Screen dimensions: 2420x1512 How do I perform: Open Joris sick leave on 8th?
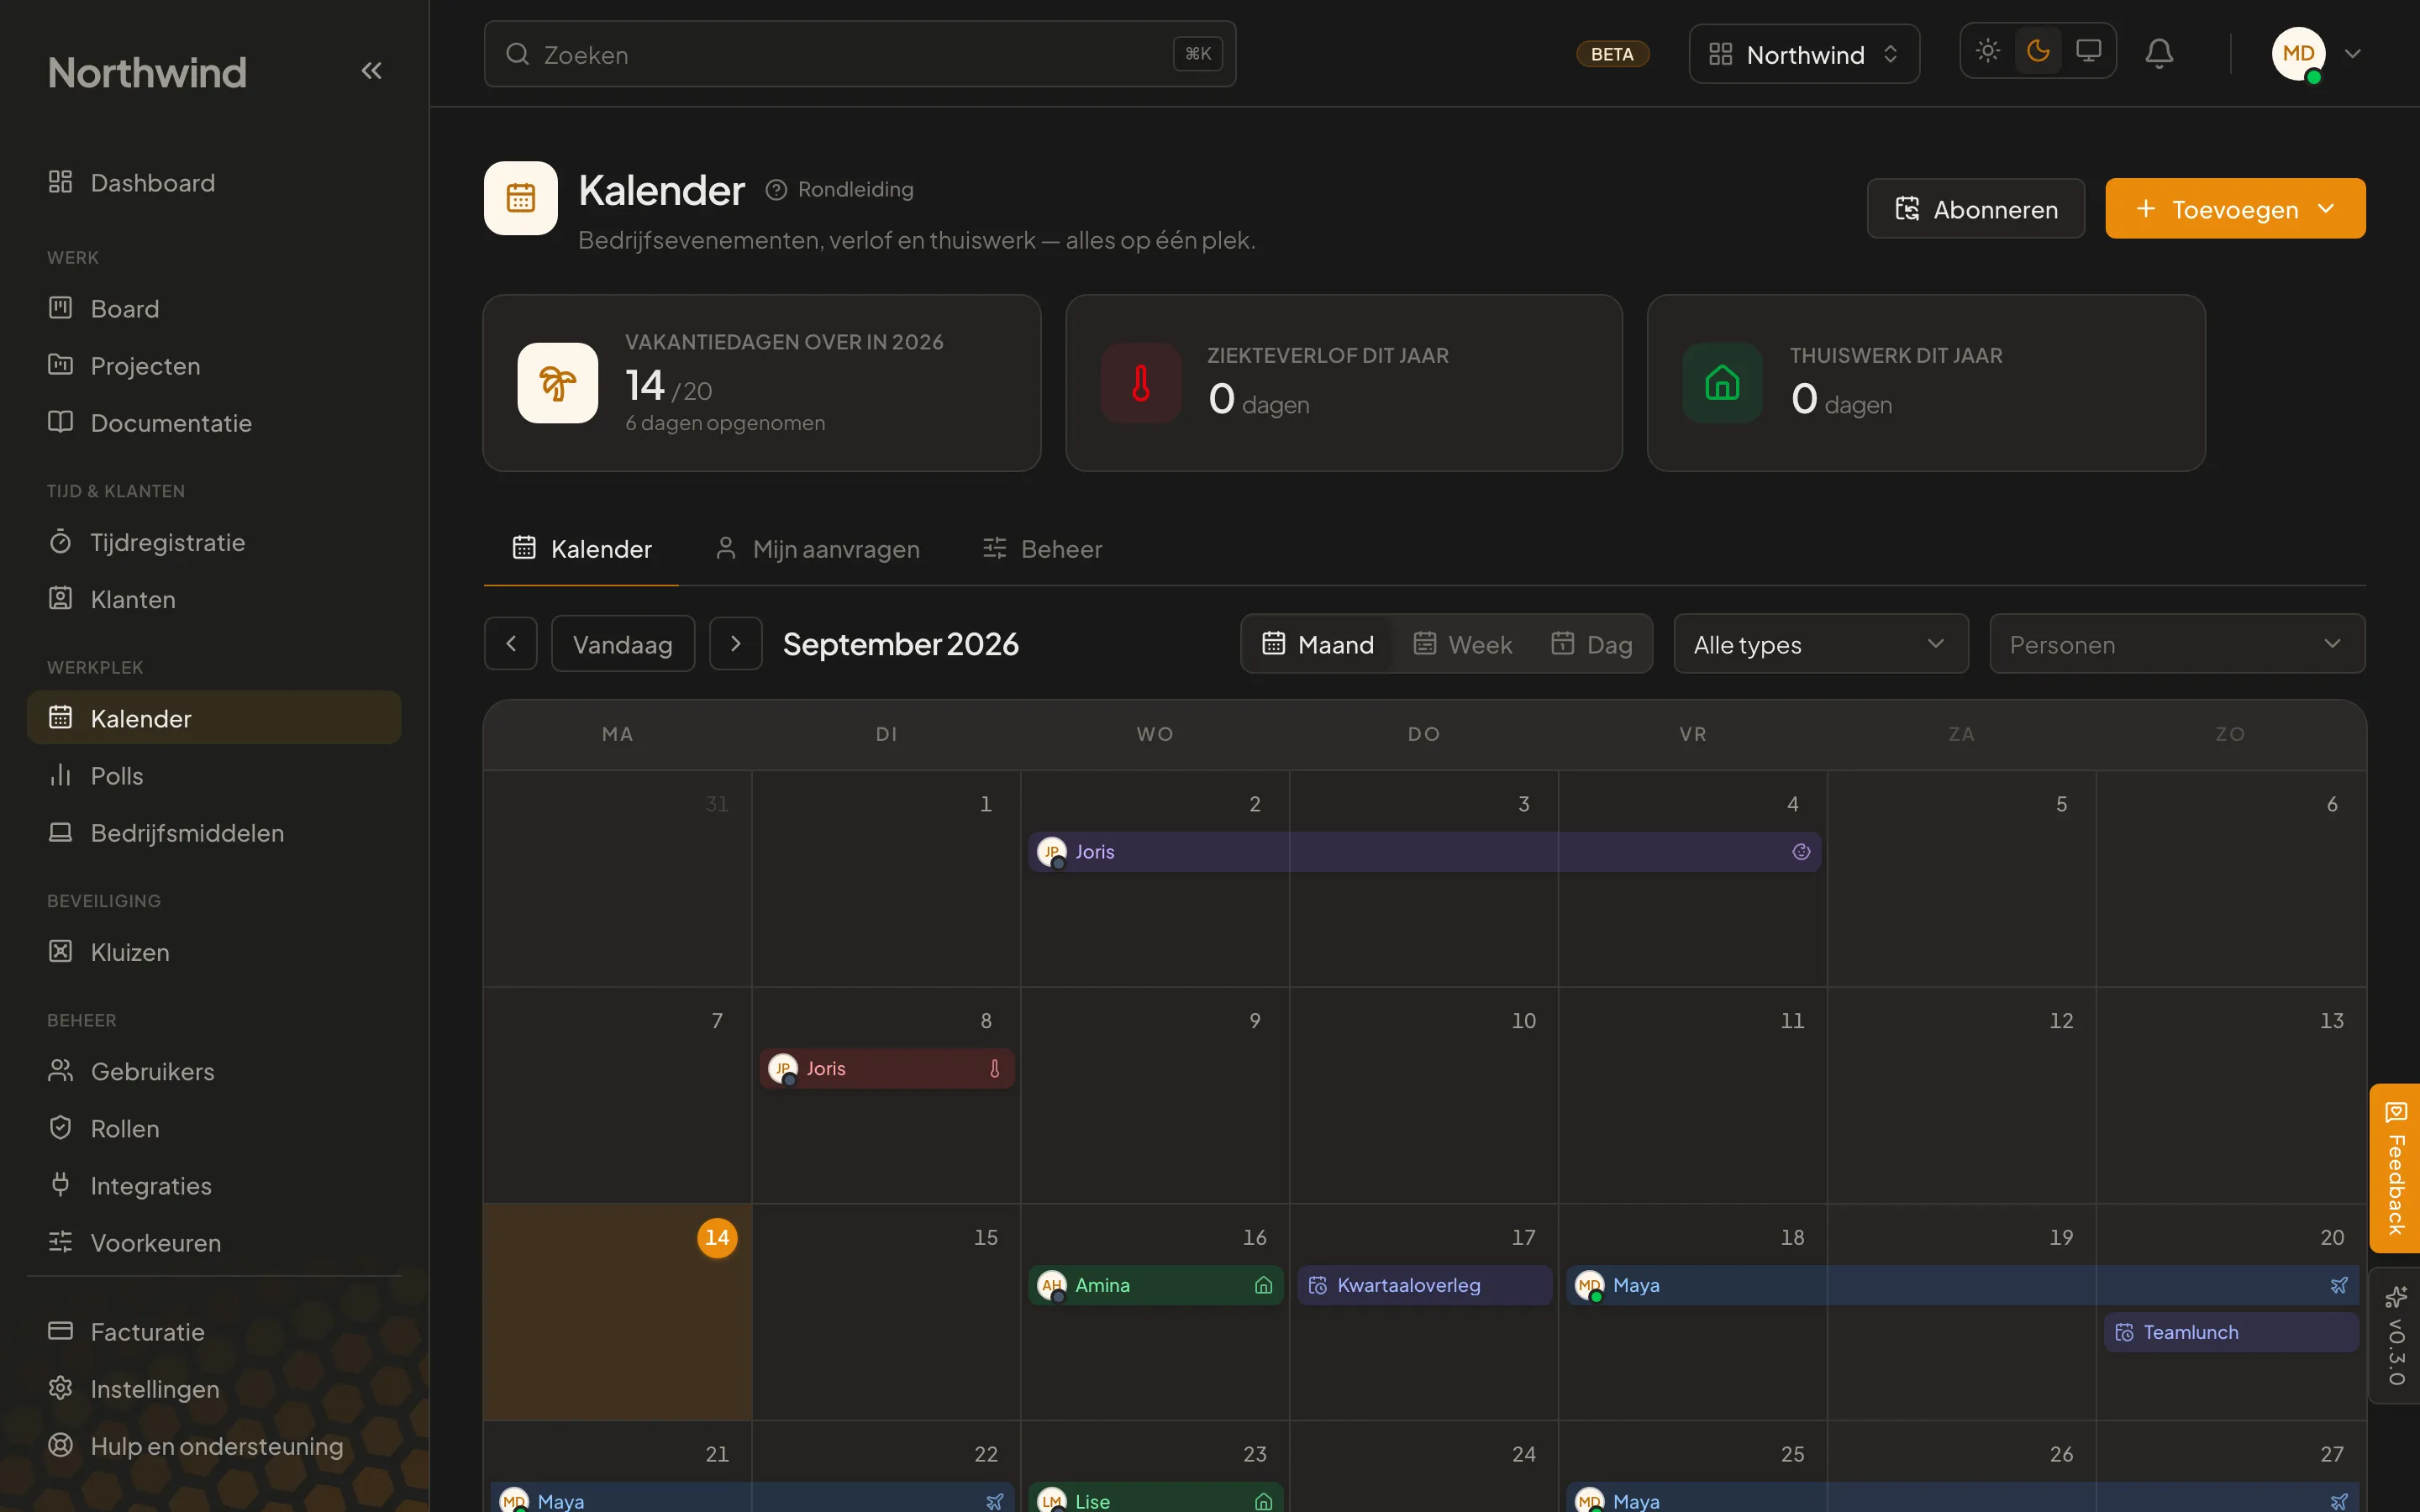[x=887, y=1069]
